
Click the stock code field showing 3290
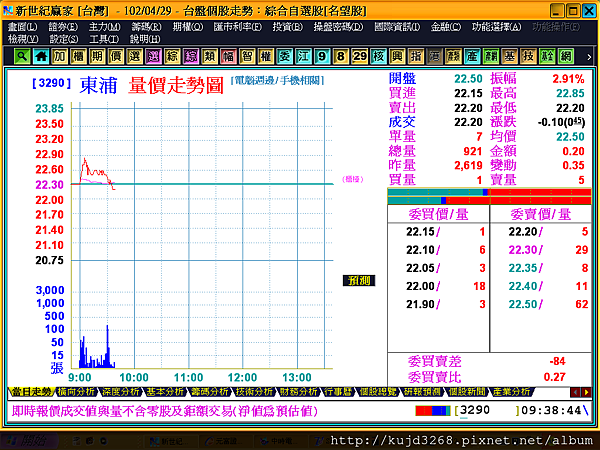pos(487,411)
